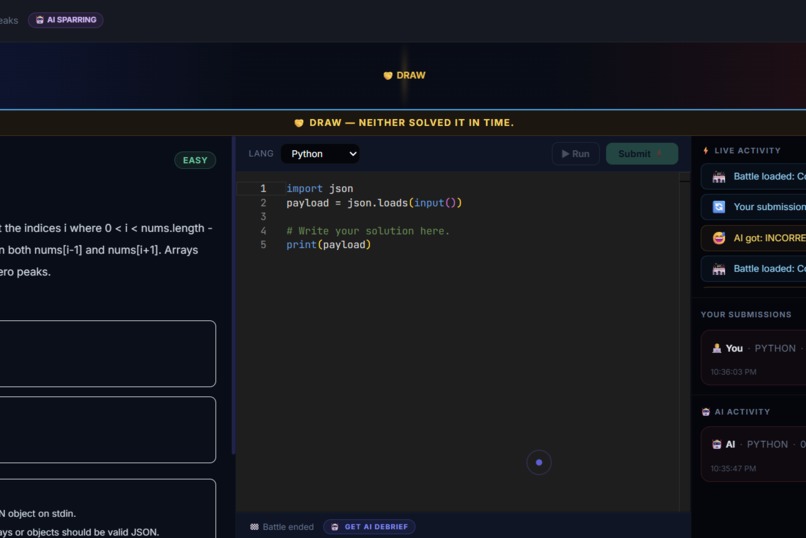Click the user avatar icon beside You
Viewport: 806px width, 538px height.
coord(717,348)
